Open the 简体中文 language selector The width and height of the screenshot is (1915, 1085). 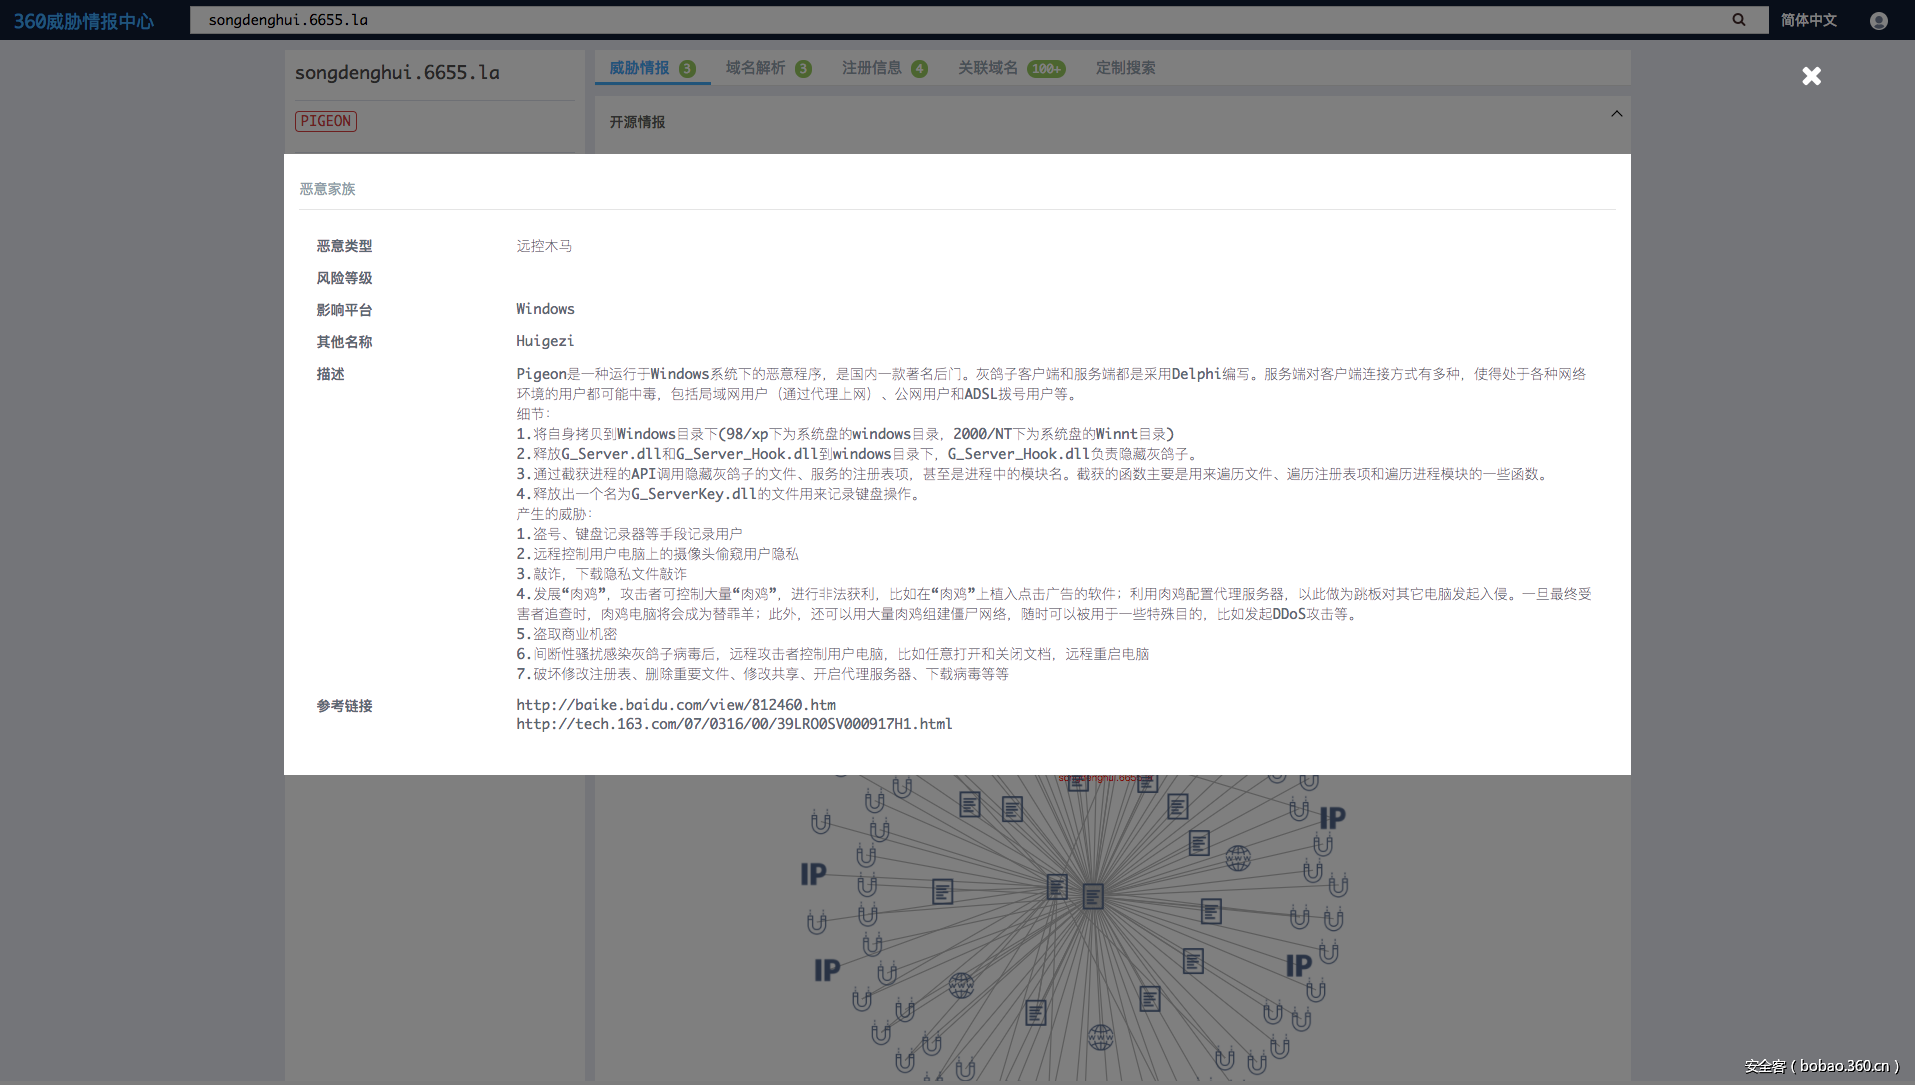pos(1809,19)
